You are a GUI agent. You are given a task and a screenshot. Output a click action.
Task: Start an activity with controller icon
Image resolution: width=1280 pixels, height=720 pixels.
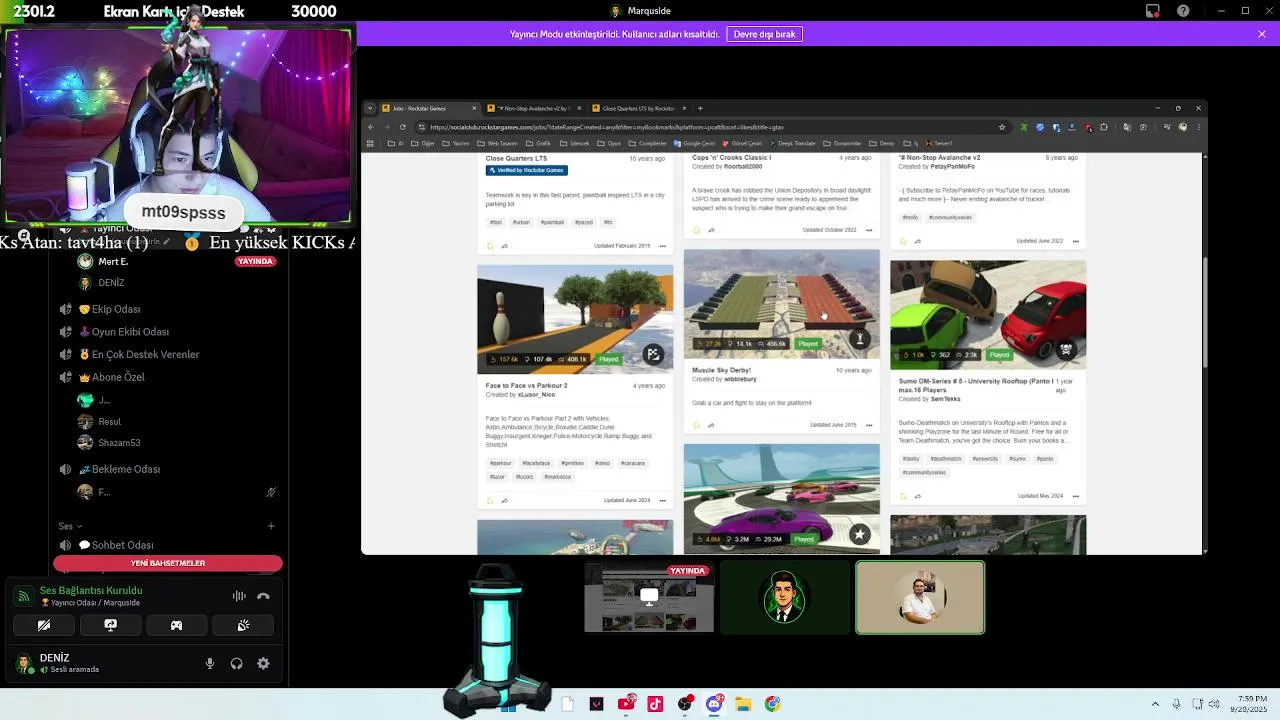point(176,625)
